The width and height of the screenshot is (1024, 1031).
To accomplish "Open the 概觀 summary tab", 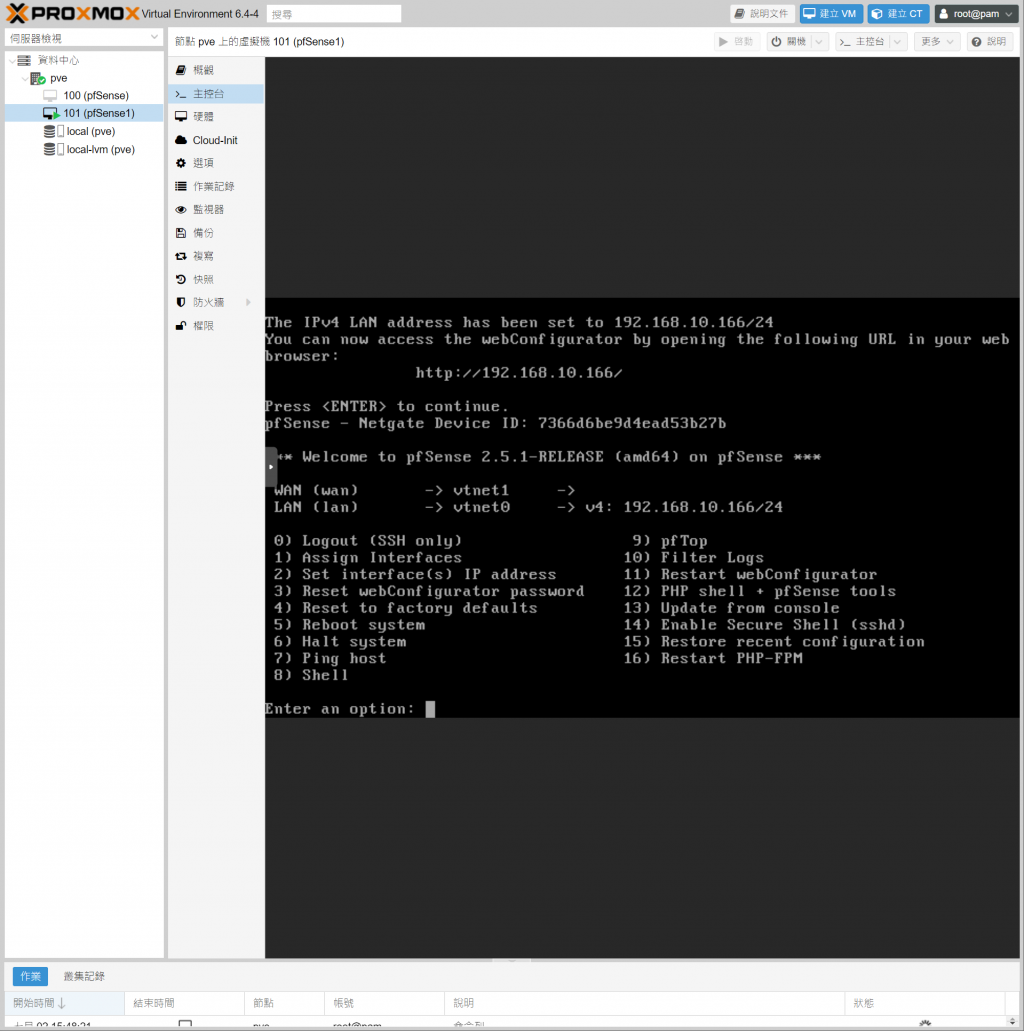I will coord(216,70).
